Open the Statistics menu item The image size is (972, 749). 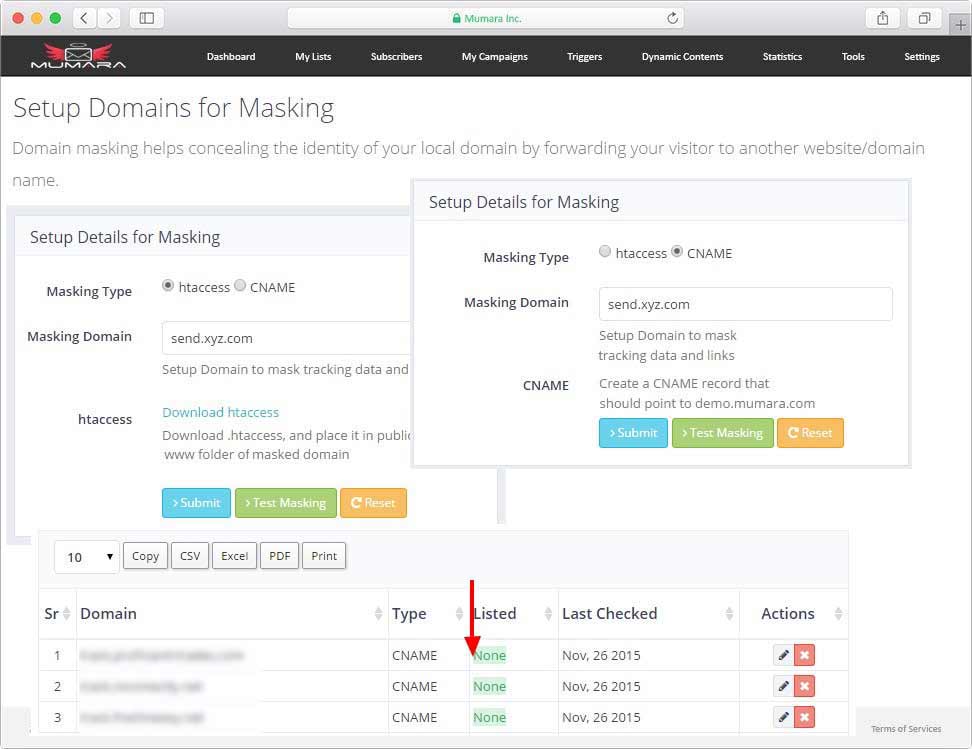tap(782, 57)
